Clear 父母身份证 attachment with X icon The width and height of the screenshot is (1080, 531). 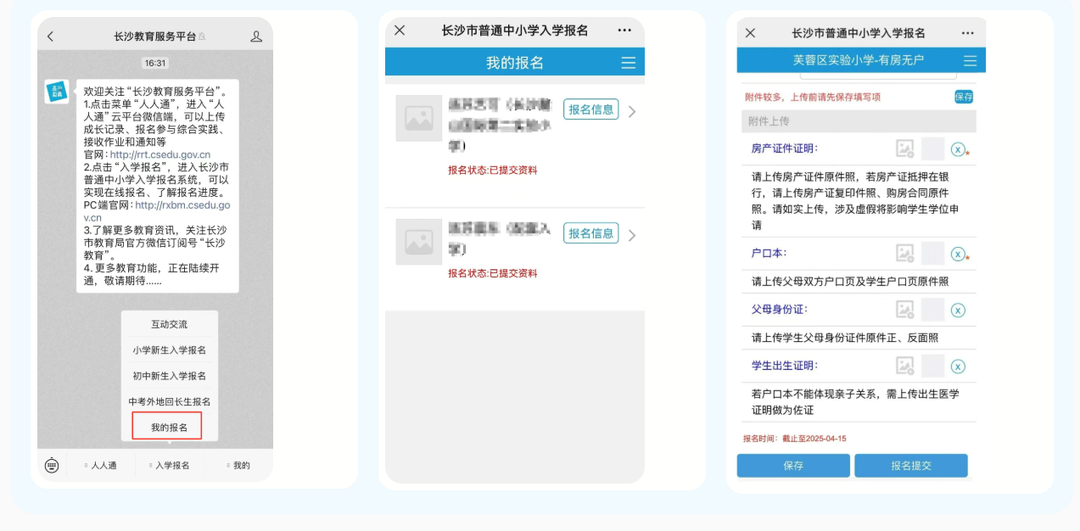pos(958,310)
